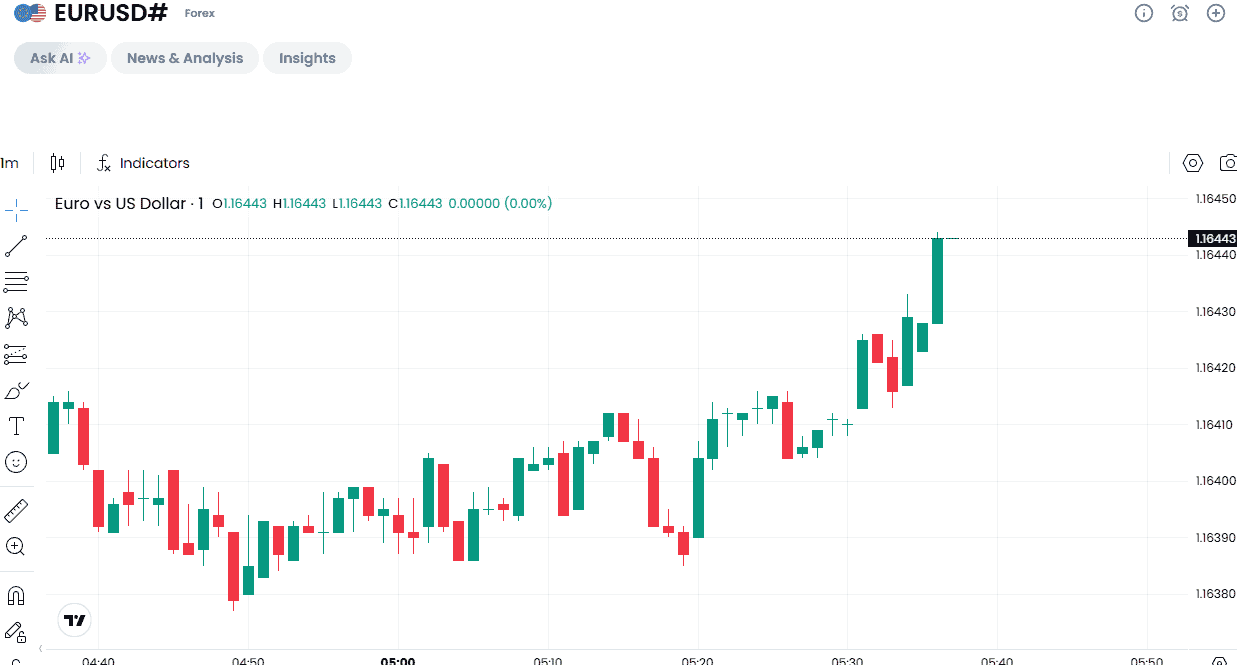
Task: Select the trend line drawing tool
Action: pos(16,245)
